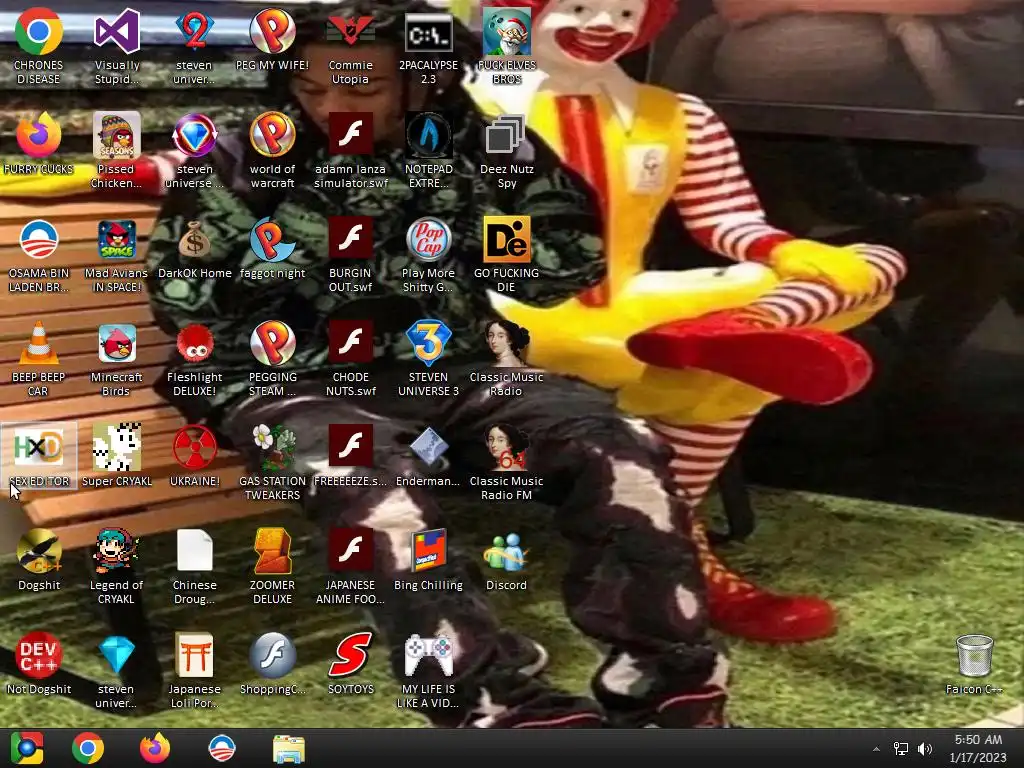Open the Falcon C++ recycle bin icon
This screenshot has height=768, width=1024.
coord(974,655)
